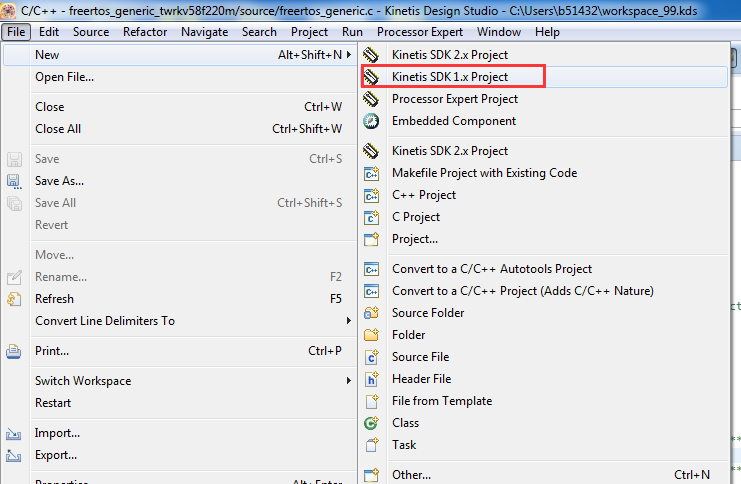
Task: Select Header File entry
Action: 544,379
